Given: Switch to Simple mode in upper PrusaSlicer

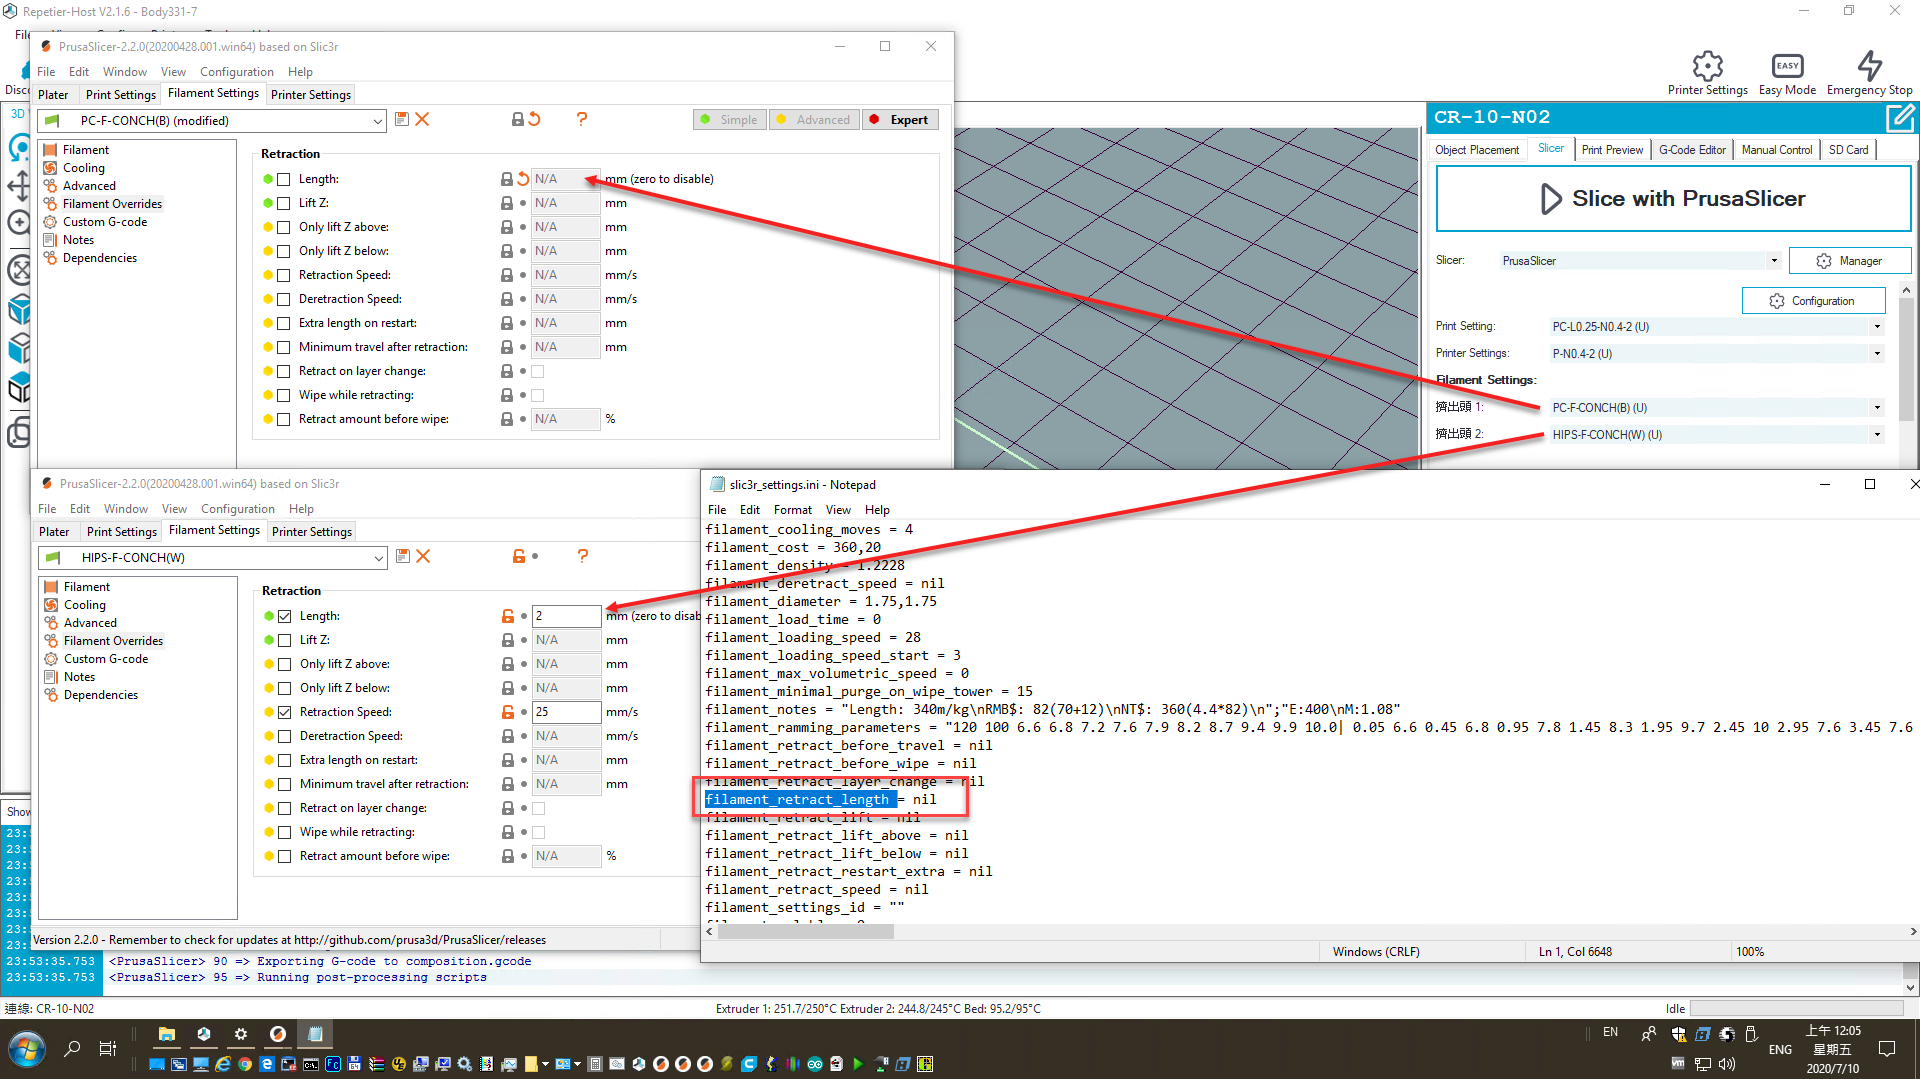Looking at the screenshot, I should 729,120.
